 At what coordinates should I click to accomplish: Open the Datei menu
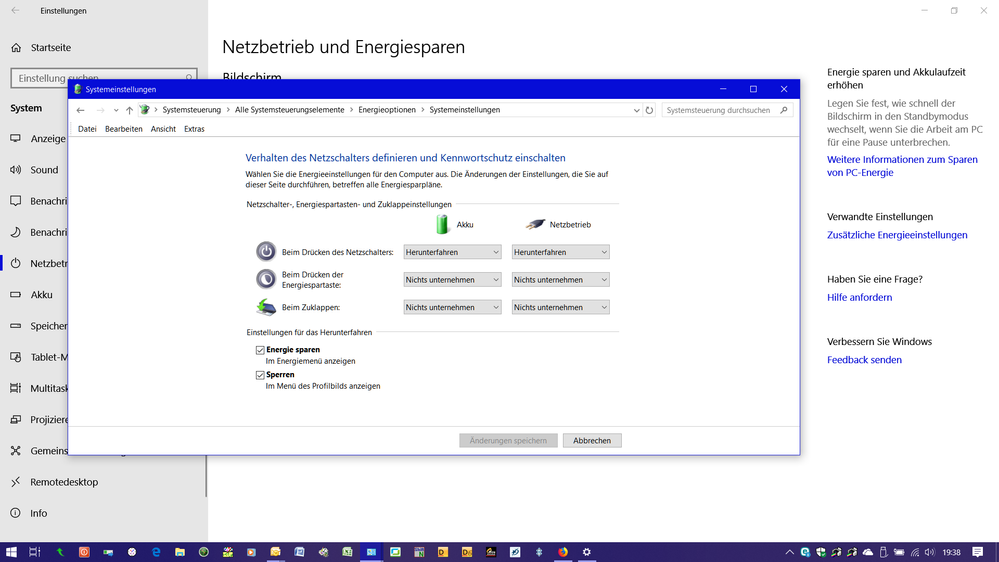pos(87,129)
